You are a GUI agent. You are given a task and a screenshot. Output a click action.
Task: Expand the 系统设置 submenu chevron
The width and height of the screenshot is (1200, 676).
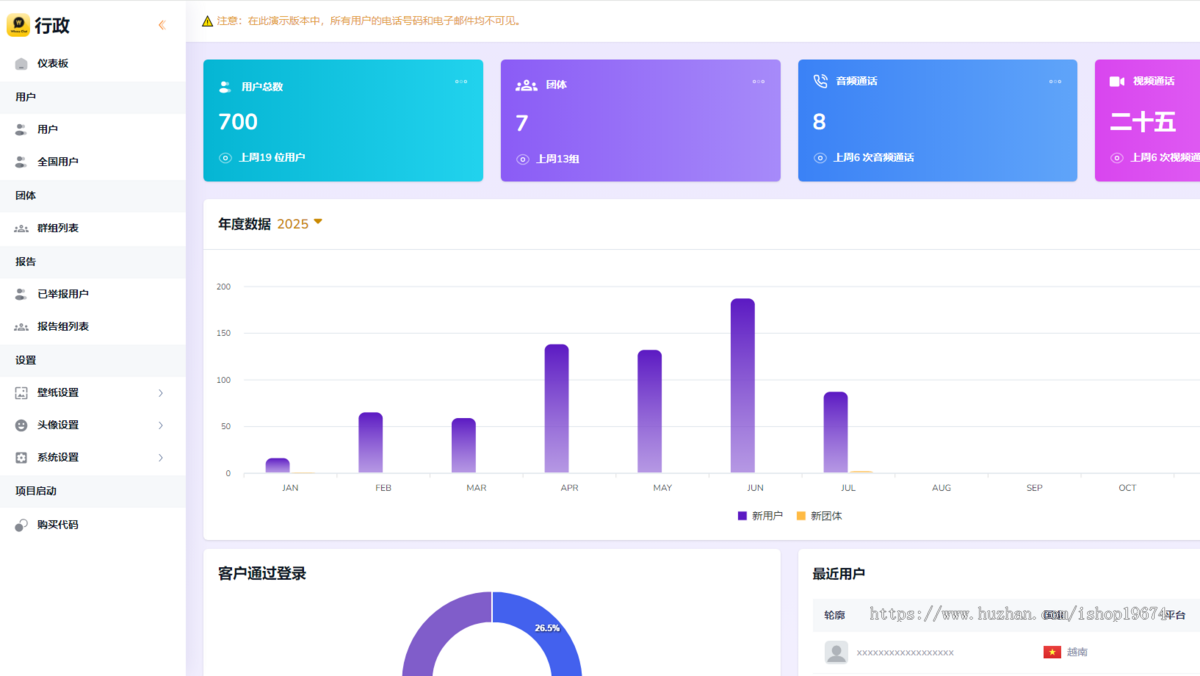tap(161, 457)
